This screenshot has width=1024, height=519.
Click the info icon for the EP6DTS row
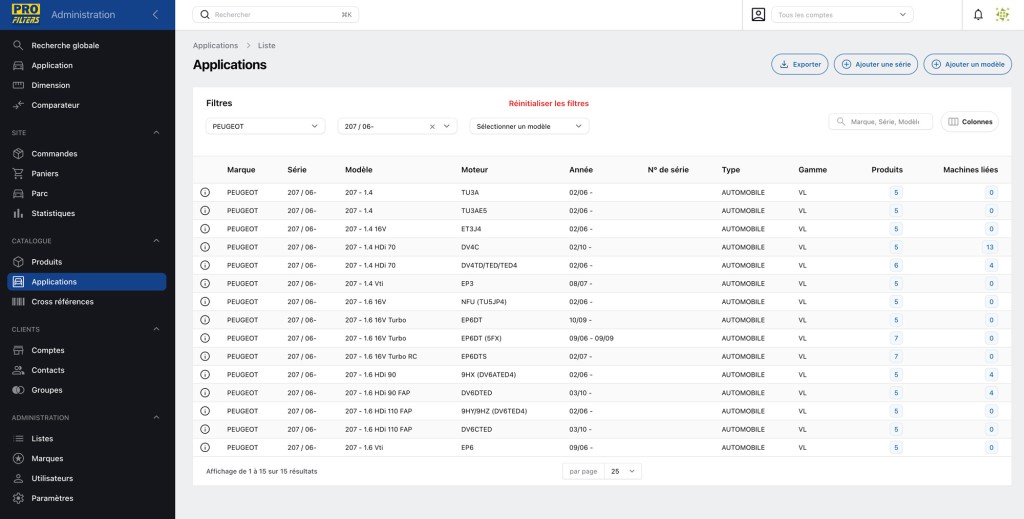point(205,356)
